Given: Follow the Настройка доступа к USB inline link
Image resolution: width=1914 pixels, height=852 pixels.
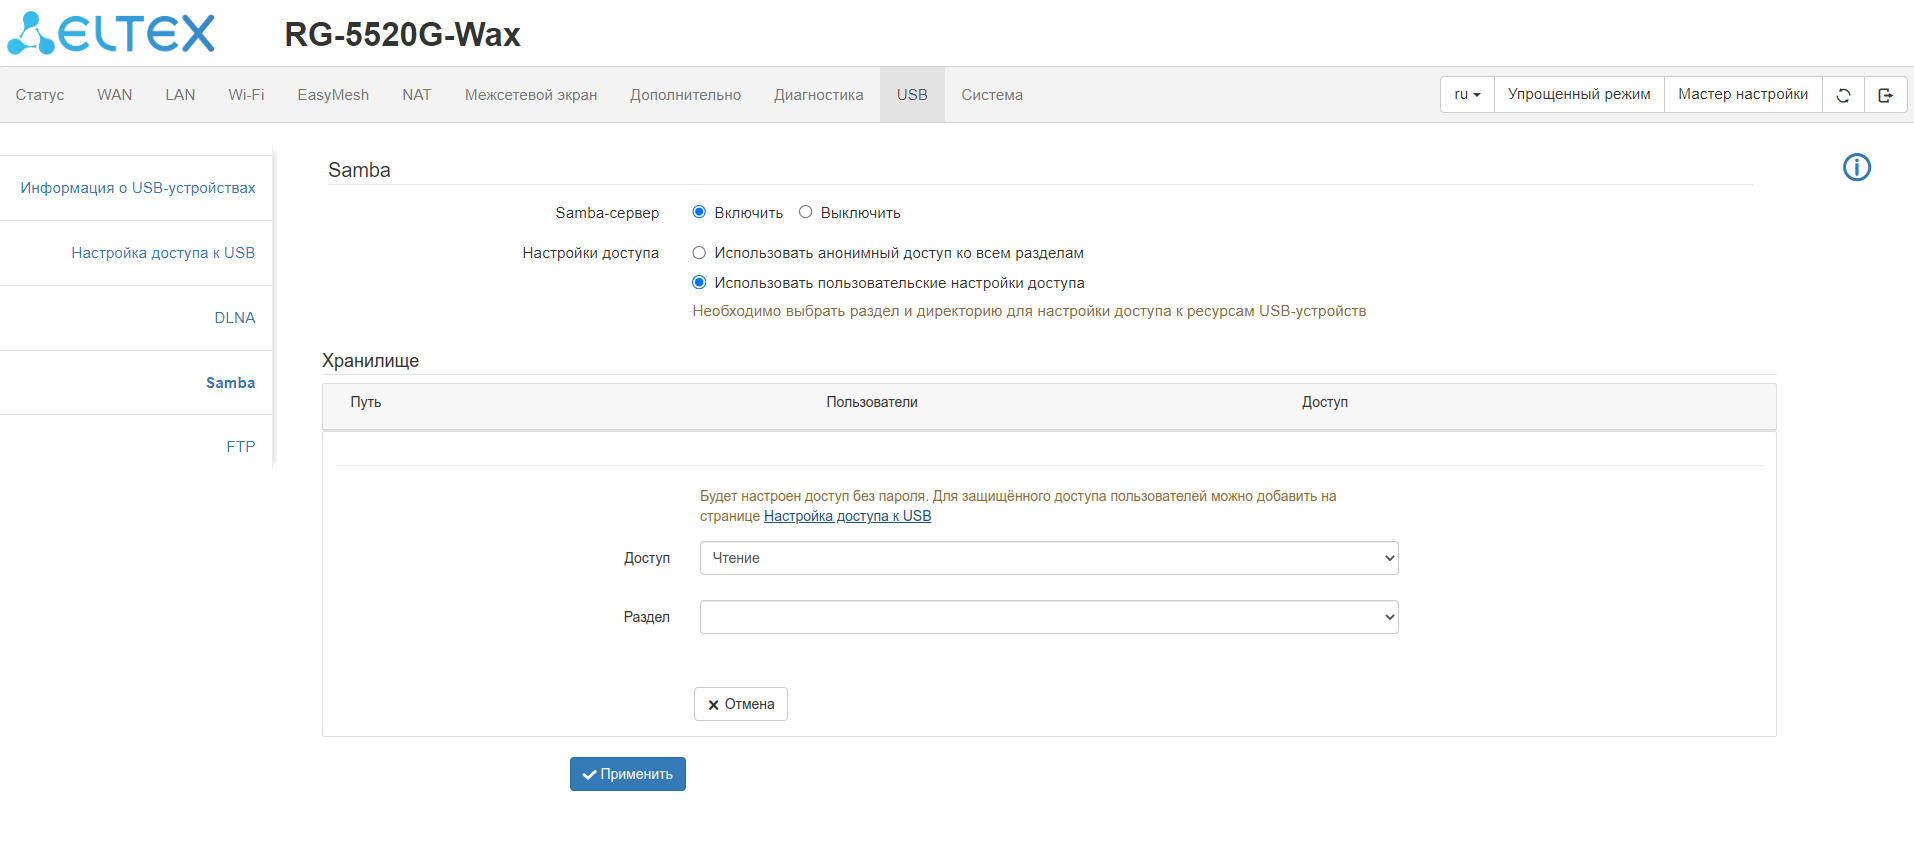Looking at the screenshot, I should click(x=847, y=516).
